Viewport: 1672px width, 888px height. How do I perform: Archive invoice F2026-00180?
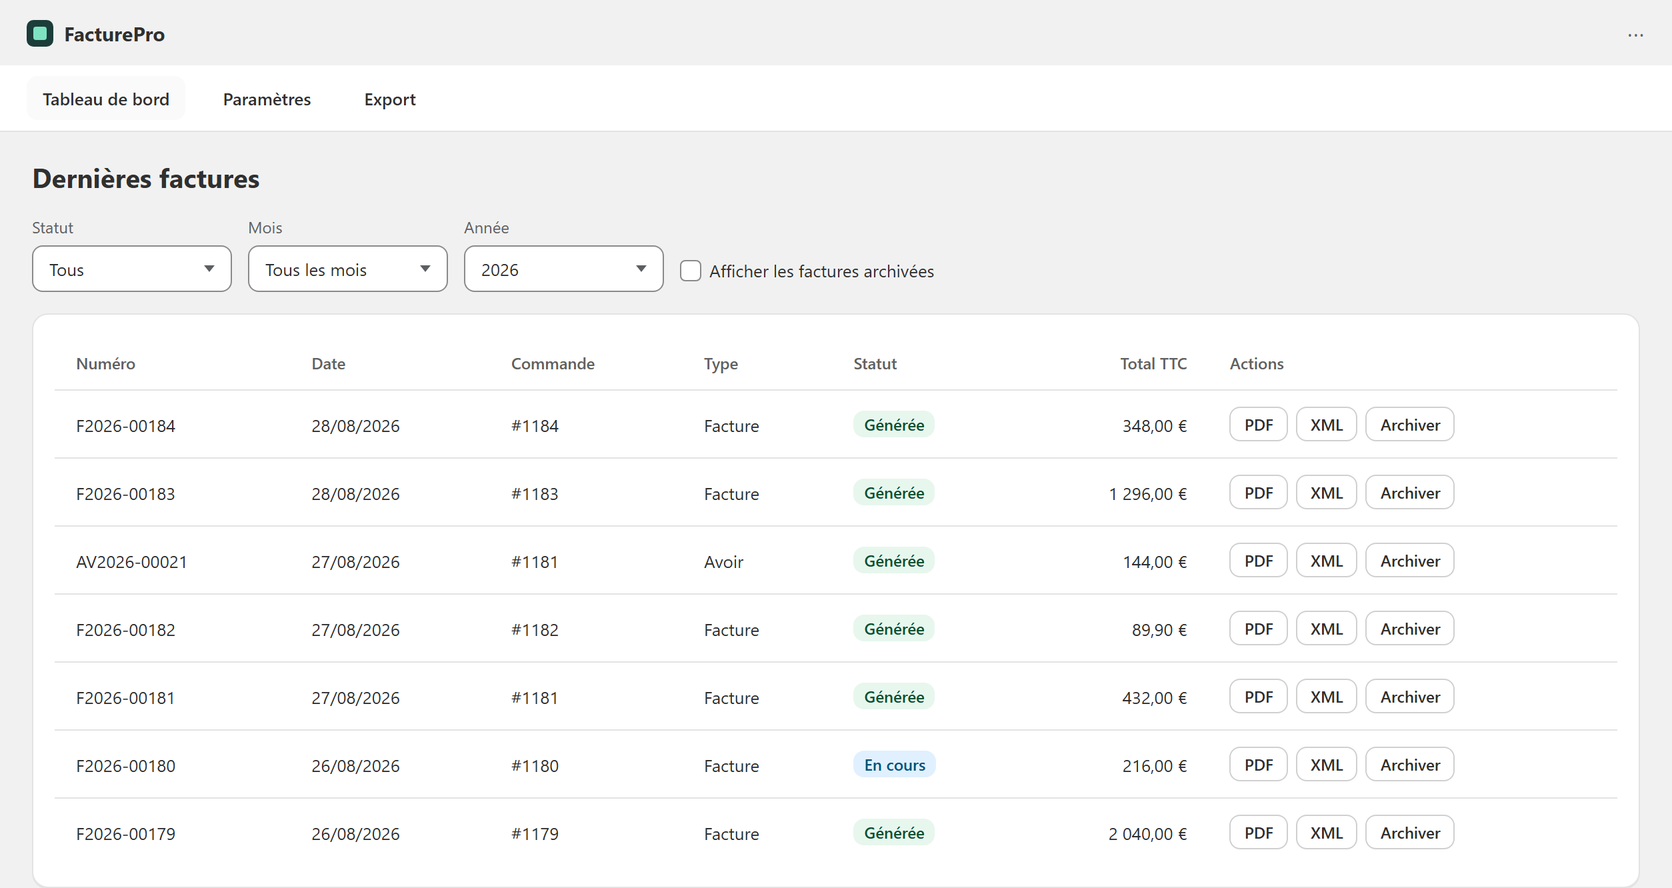point(1410,765)
